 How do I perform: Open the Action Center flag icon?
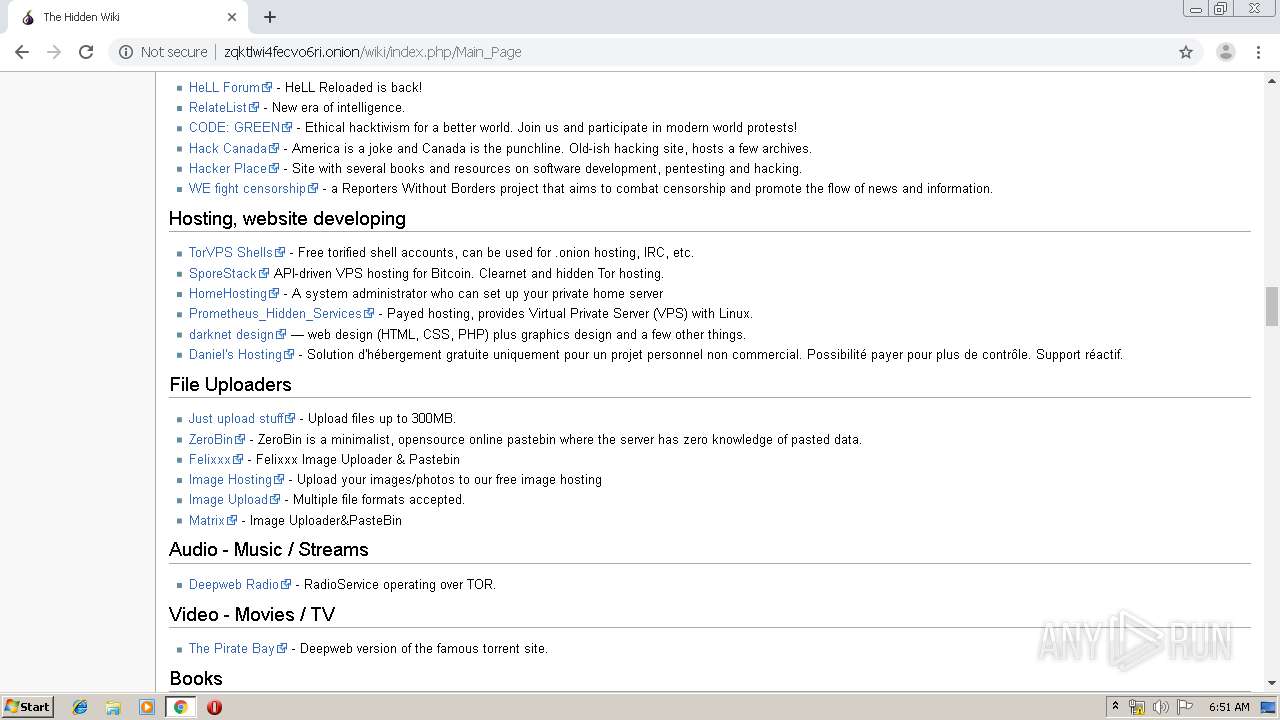coord(1185,707)
